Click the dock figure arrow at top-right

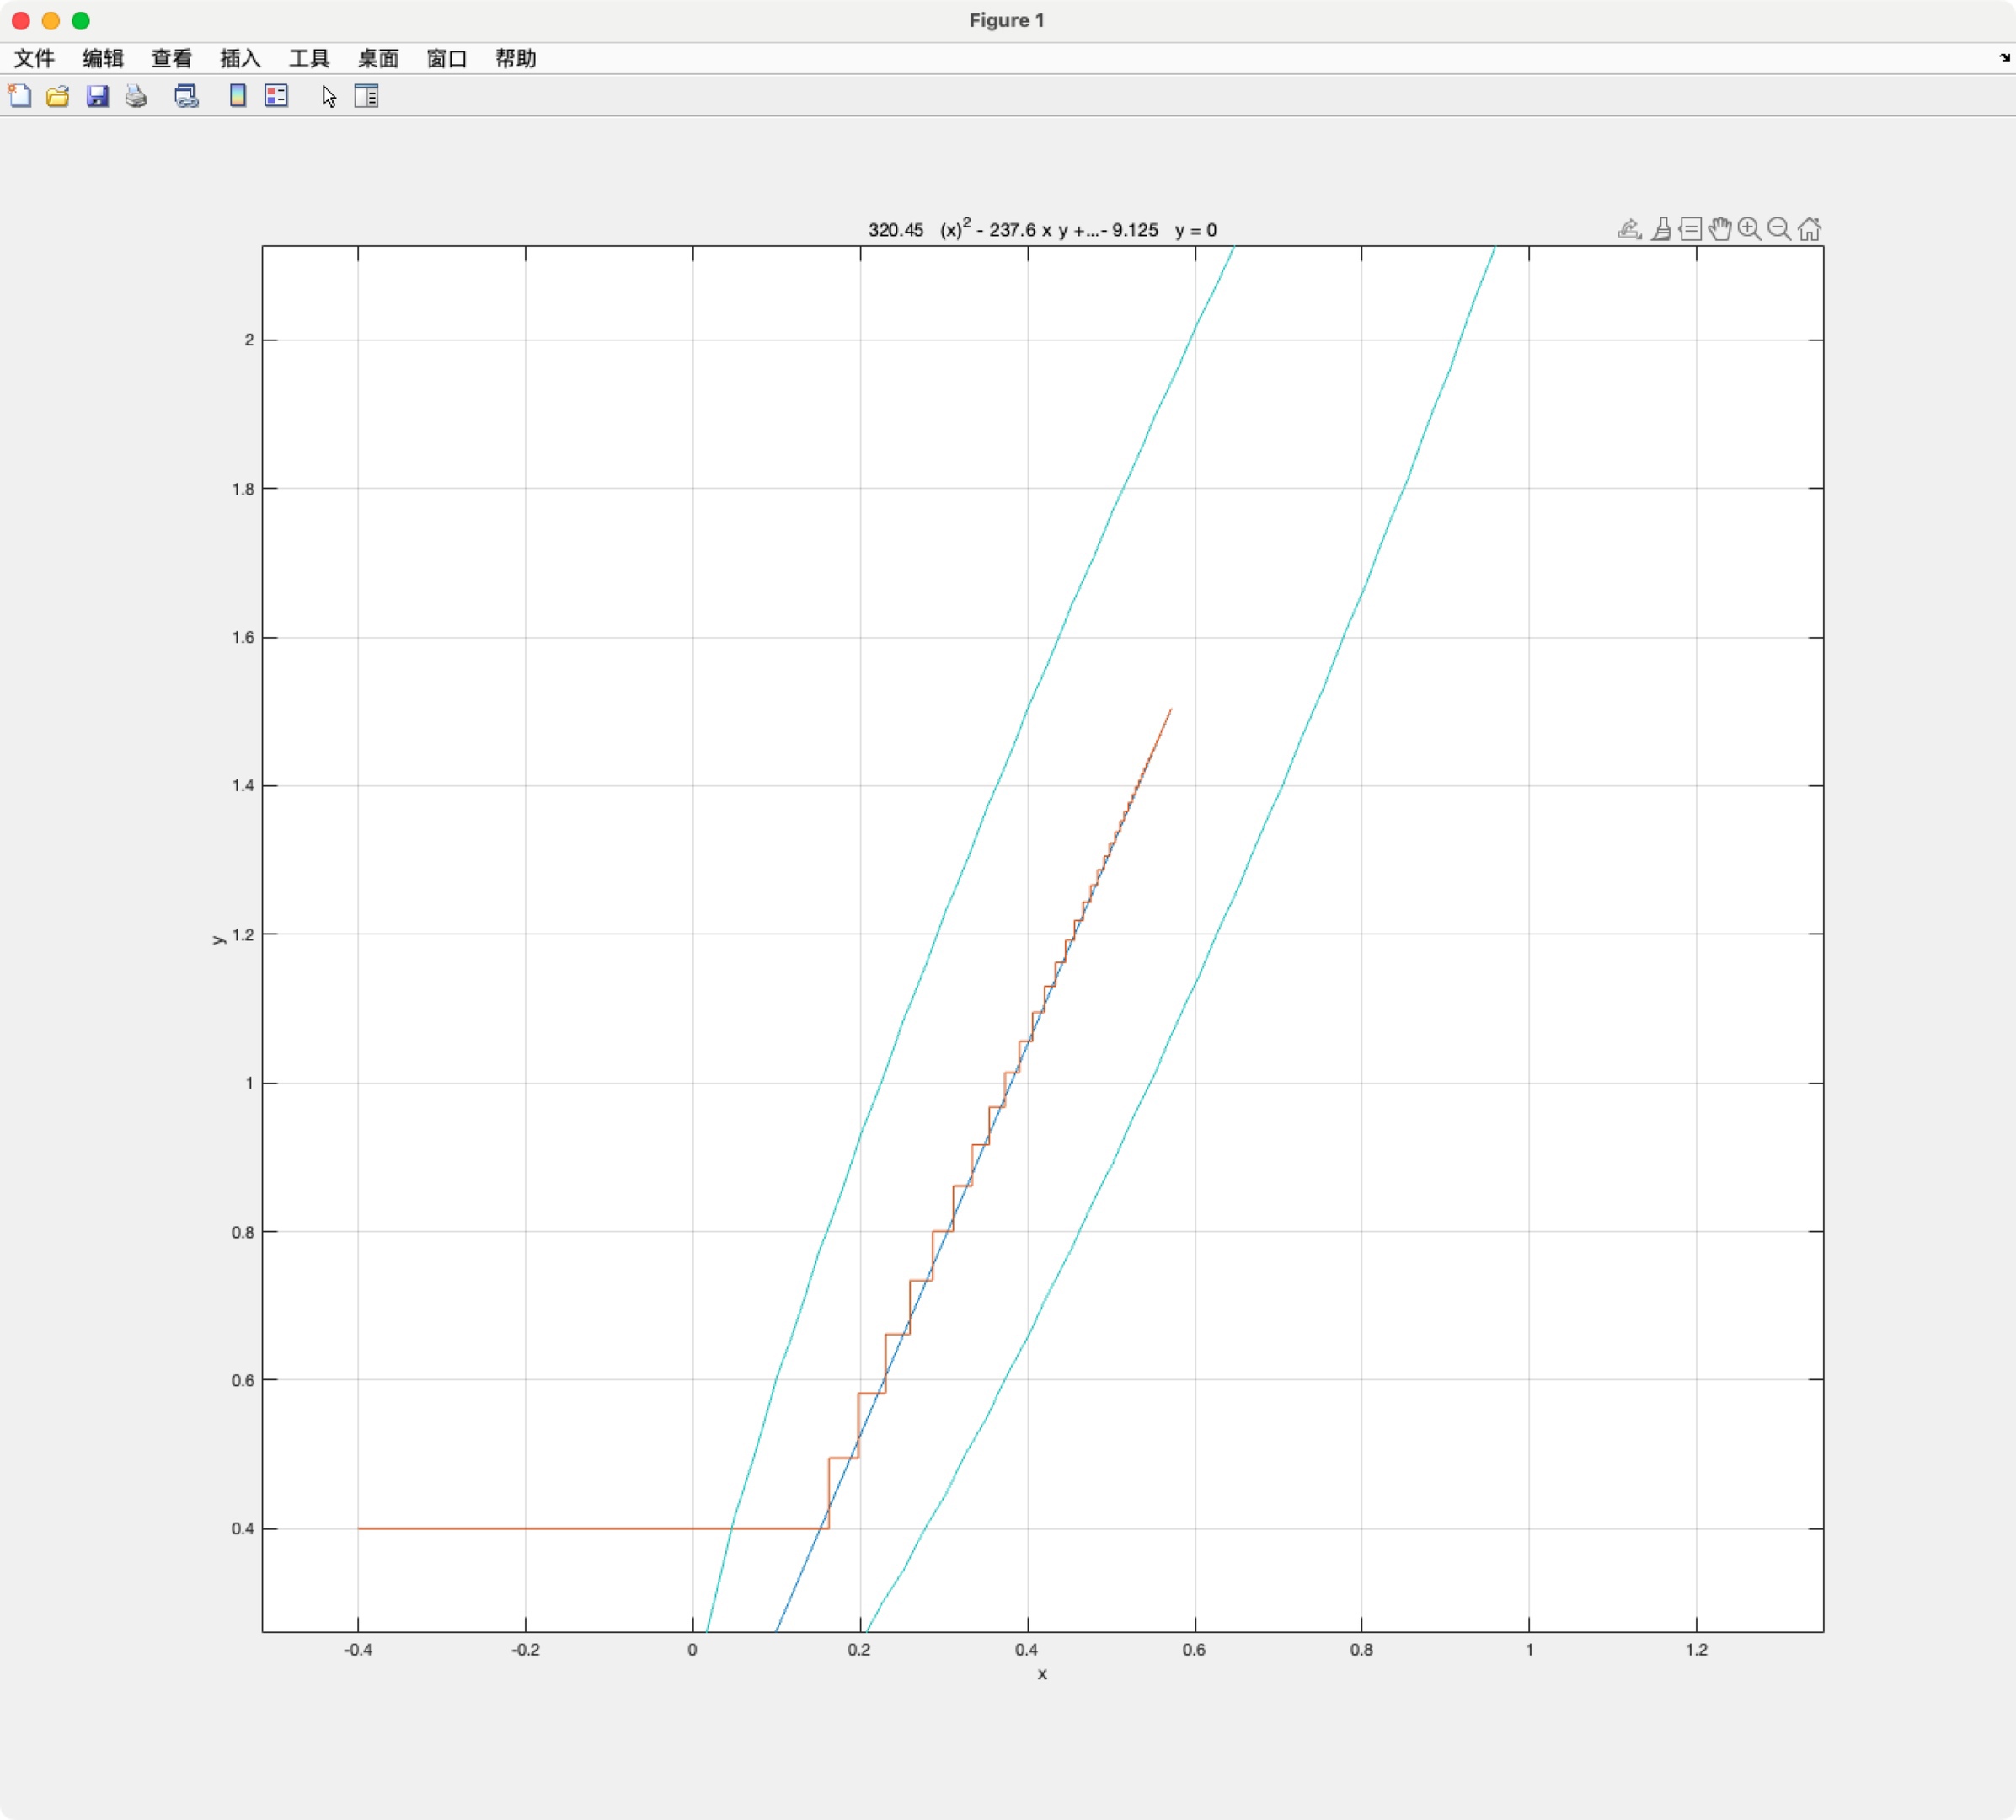pos(2004,58)
